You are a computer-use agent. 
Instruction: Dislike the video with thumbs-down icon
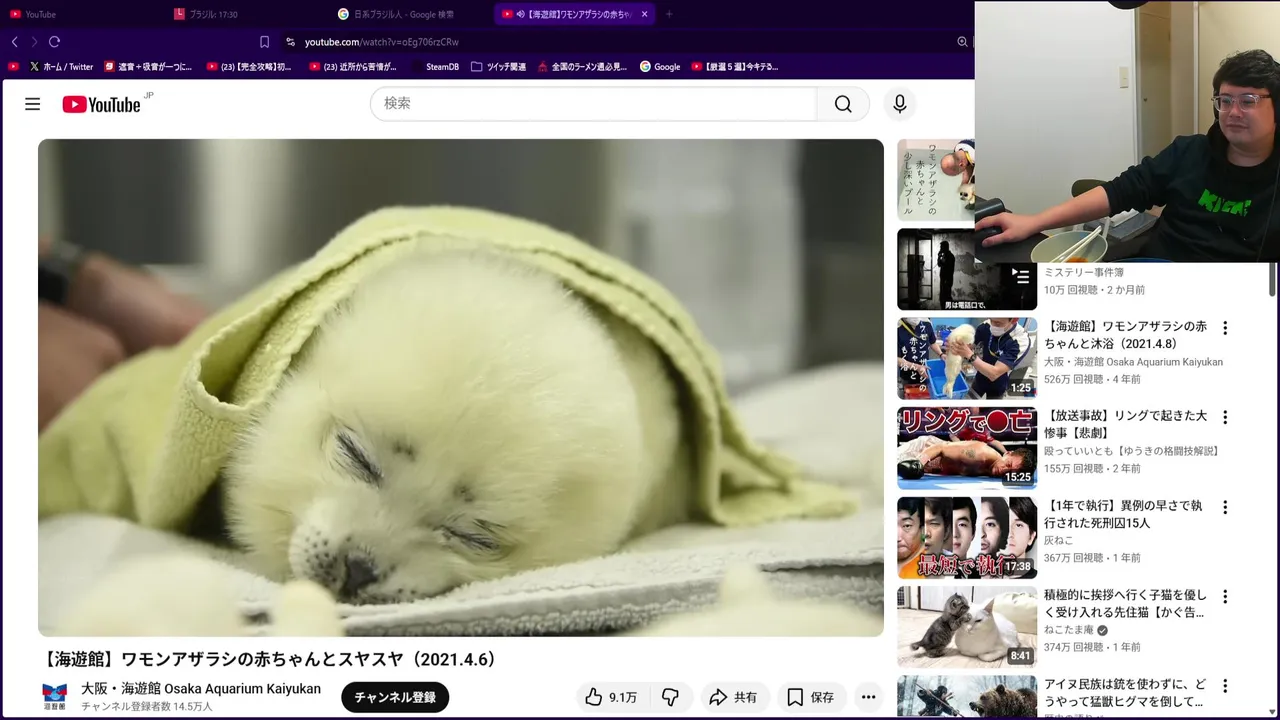[671, 697]
